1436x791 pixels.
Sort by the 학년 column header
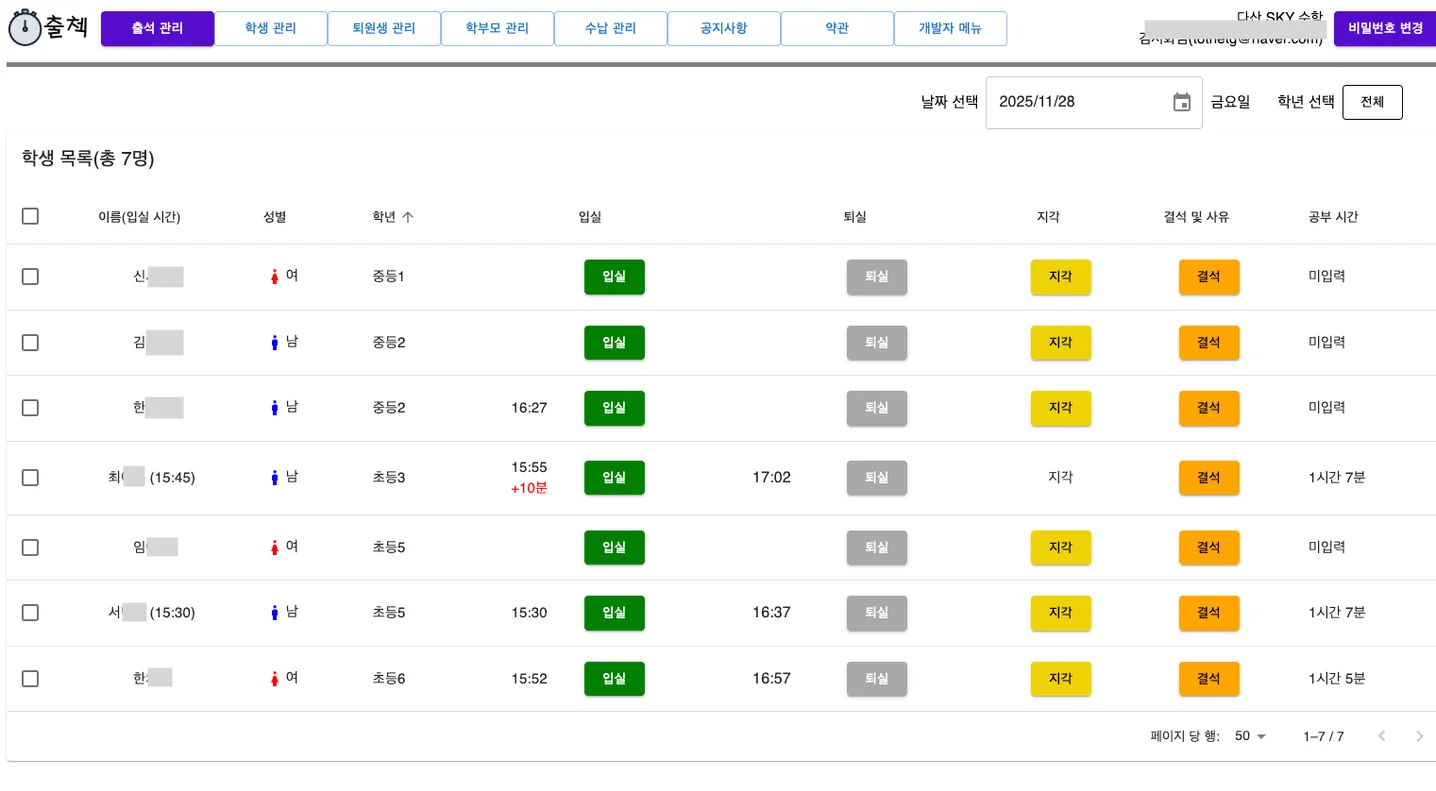coord(384,217)
